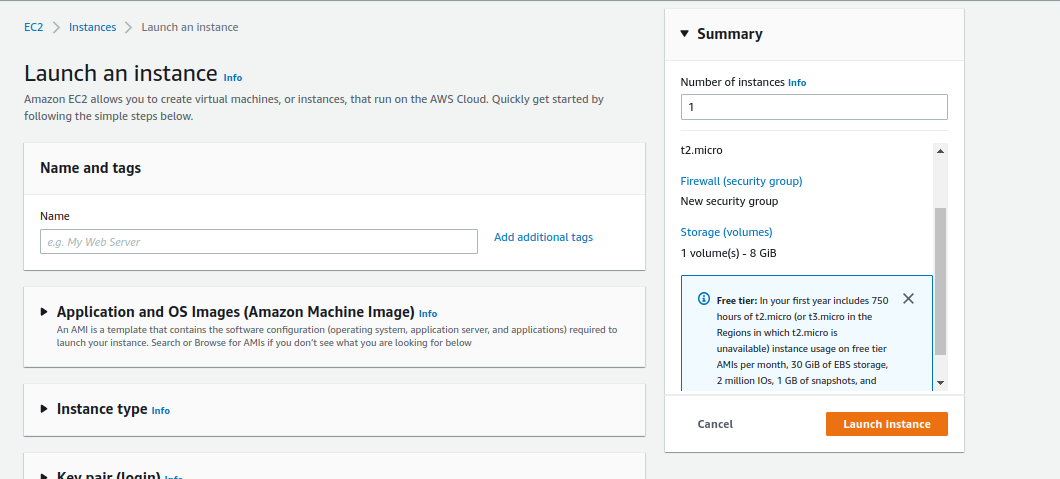
Task: Click the Free tier info circle icon
Action: coord(704,299)
